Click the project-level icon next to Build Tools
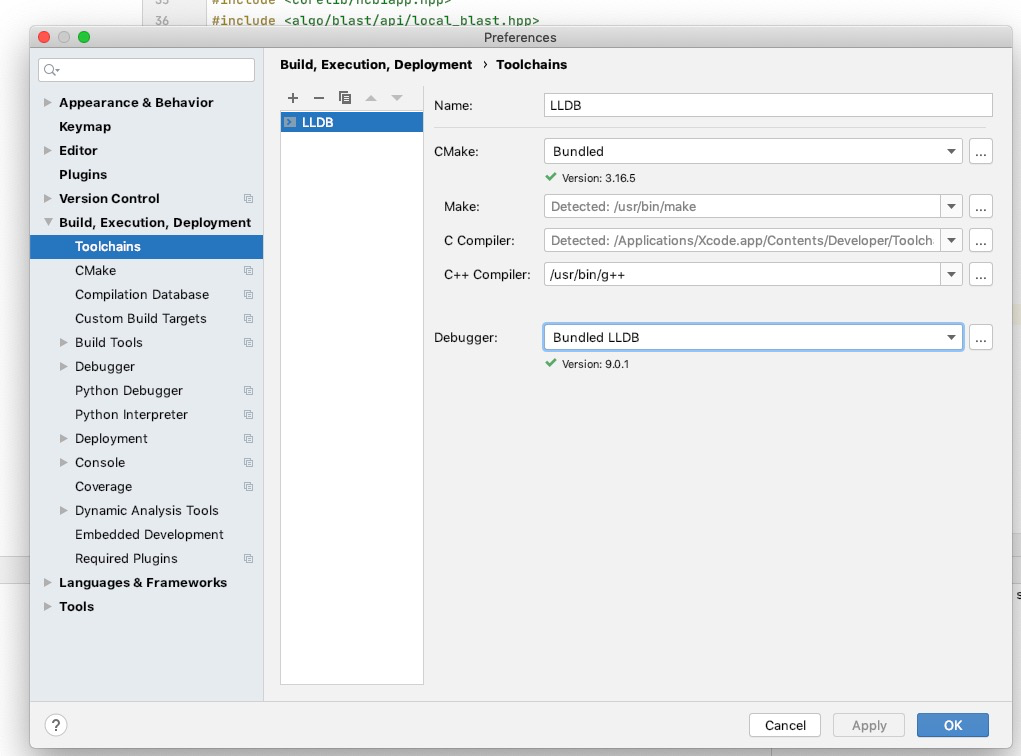Image resolution: width=1021 pixels, height=756 pixels. [x=248, y=343]
